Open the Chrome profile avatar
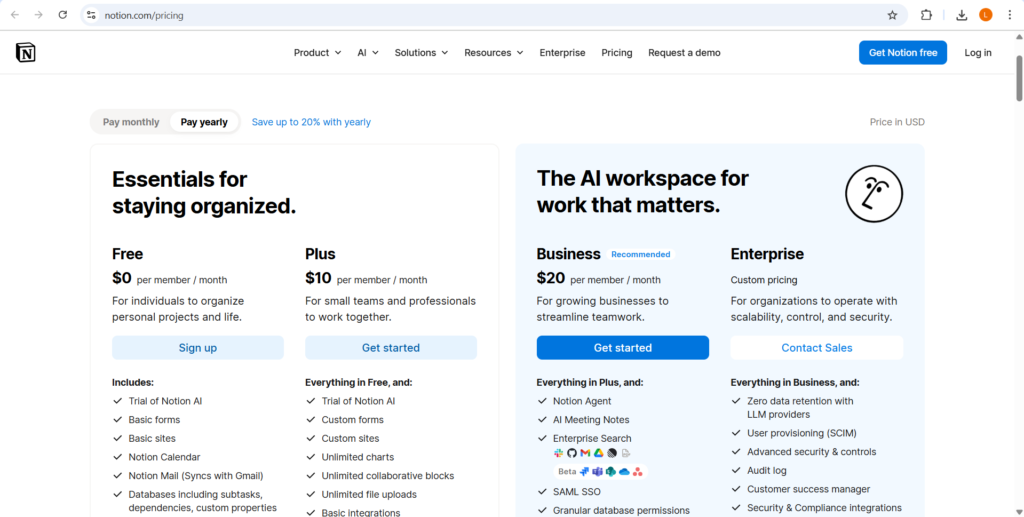Screen dimensions: 1024x517 coord(986,15)
